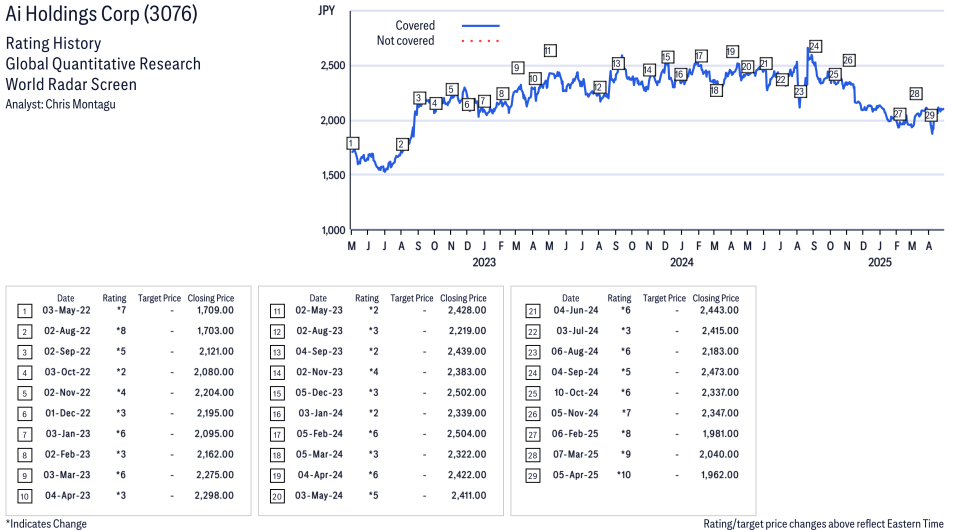Click row number box 27 in the third table
Image resolution: width=955 pixels, height=530 pixels.
(x=532, y=435)
